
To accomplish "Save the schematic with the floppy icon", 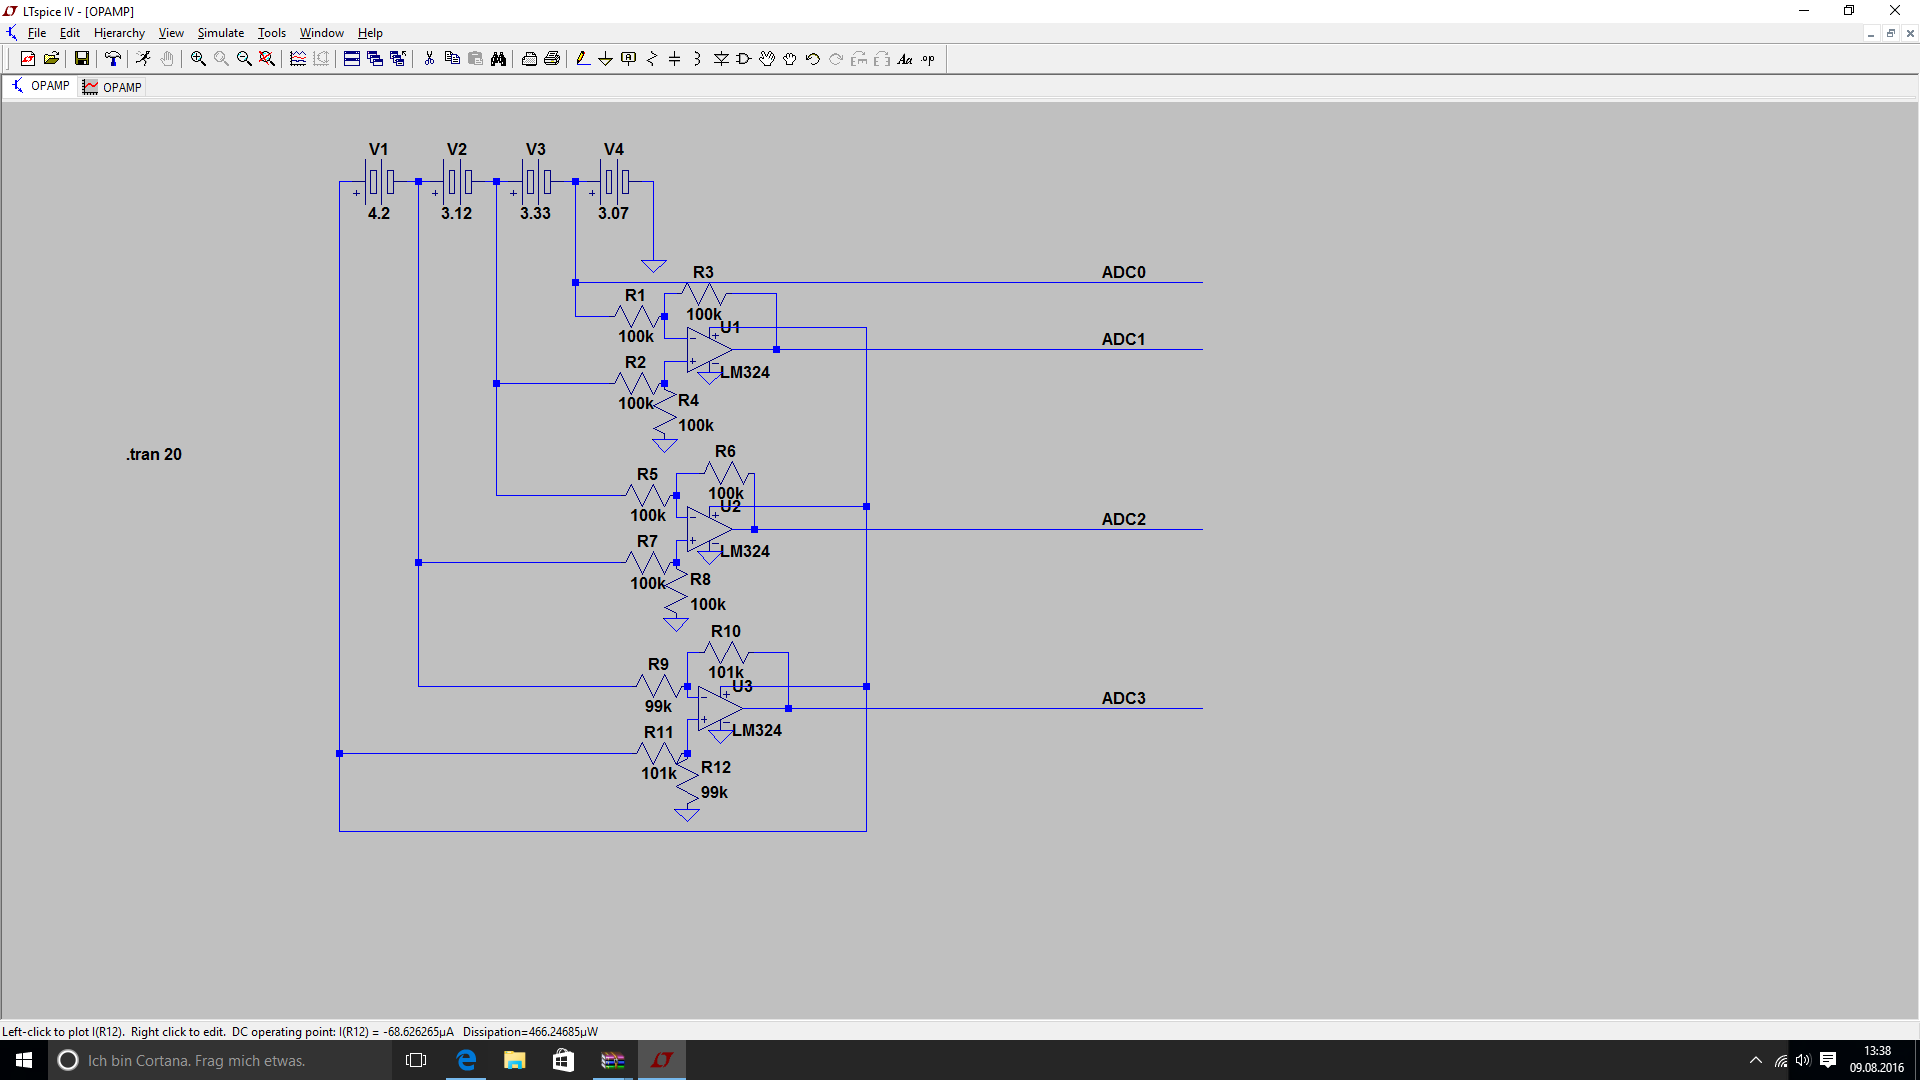I will point(82,59).
